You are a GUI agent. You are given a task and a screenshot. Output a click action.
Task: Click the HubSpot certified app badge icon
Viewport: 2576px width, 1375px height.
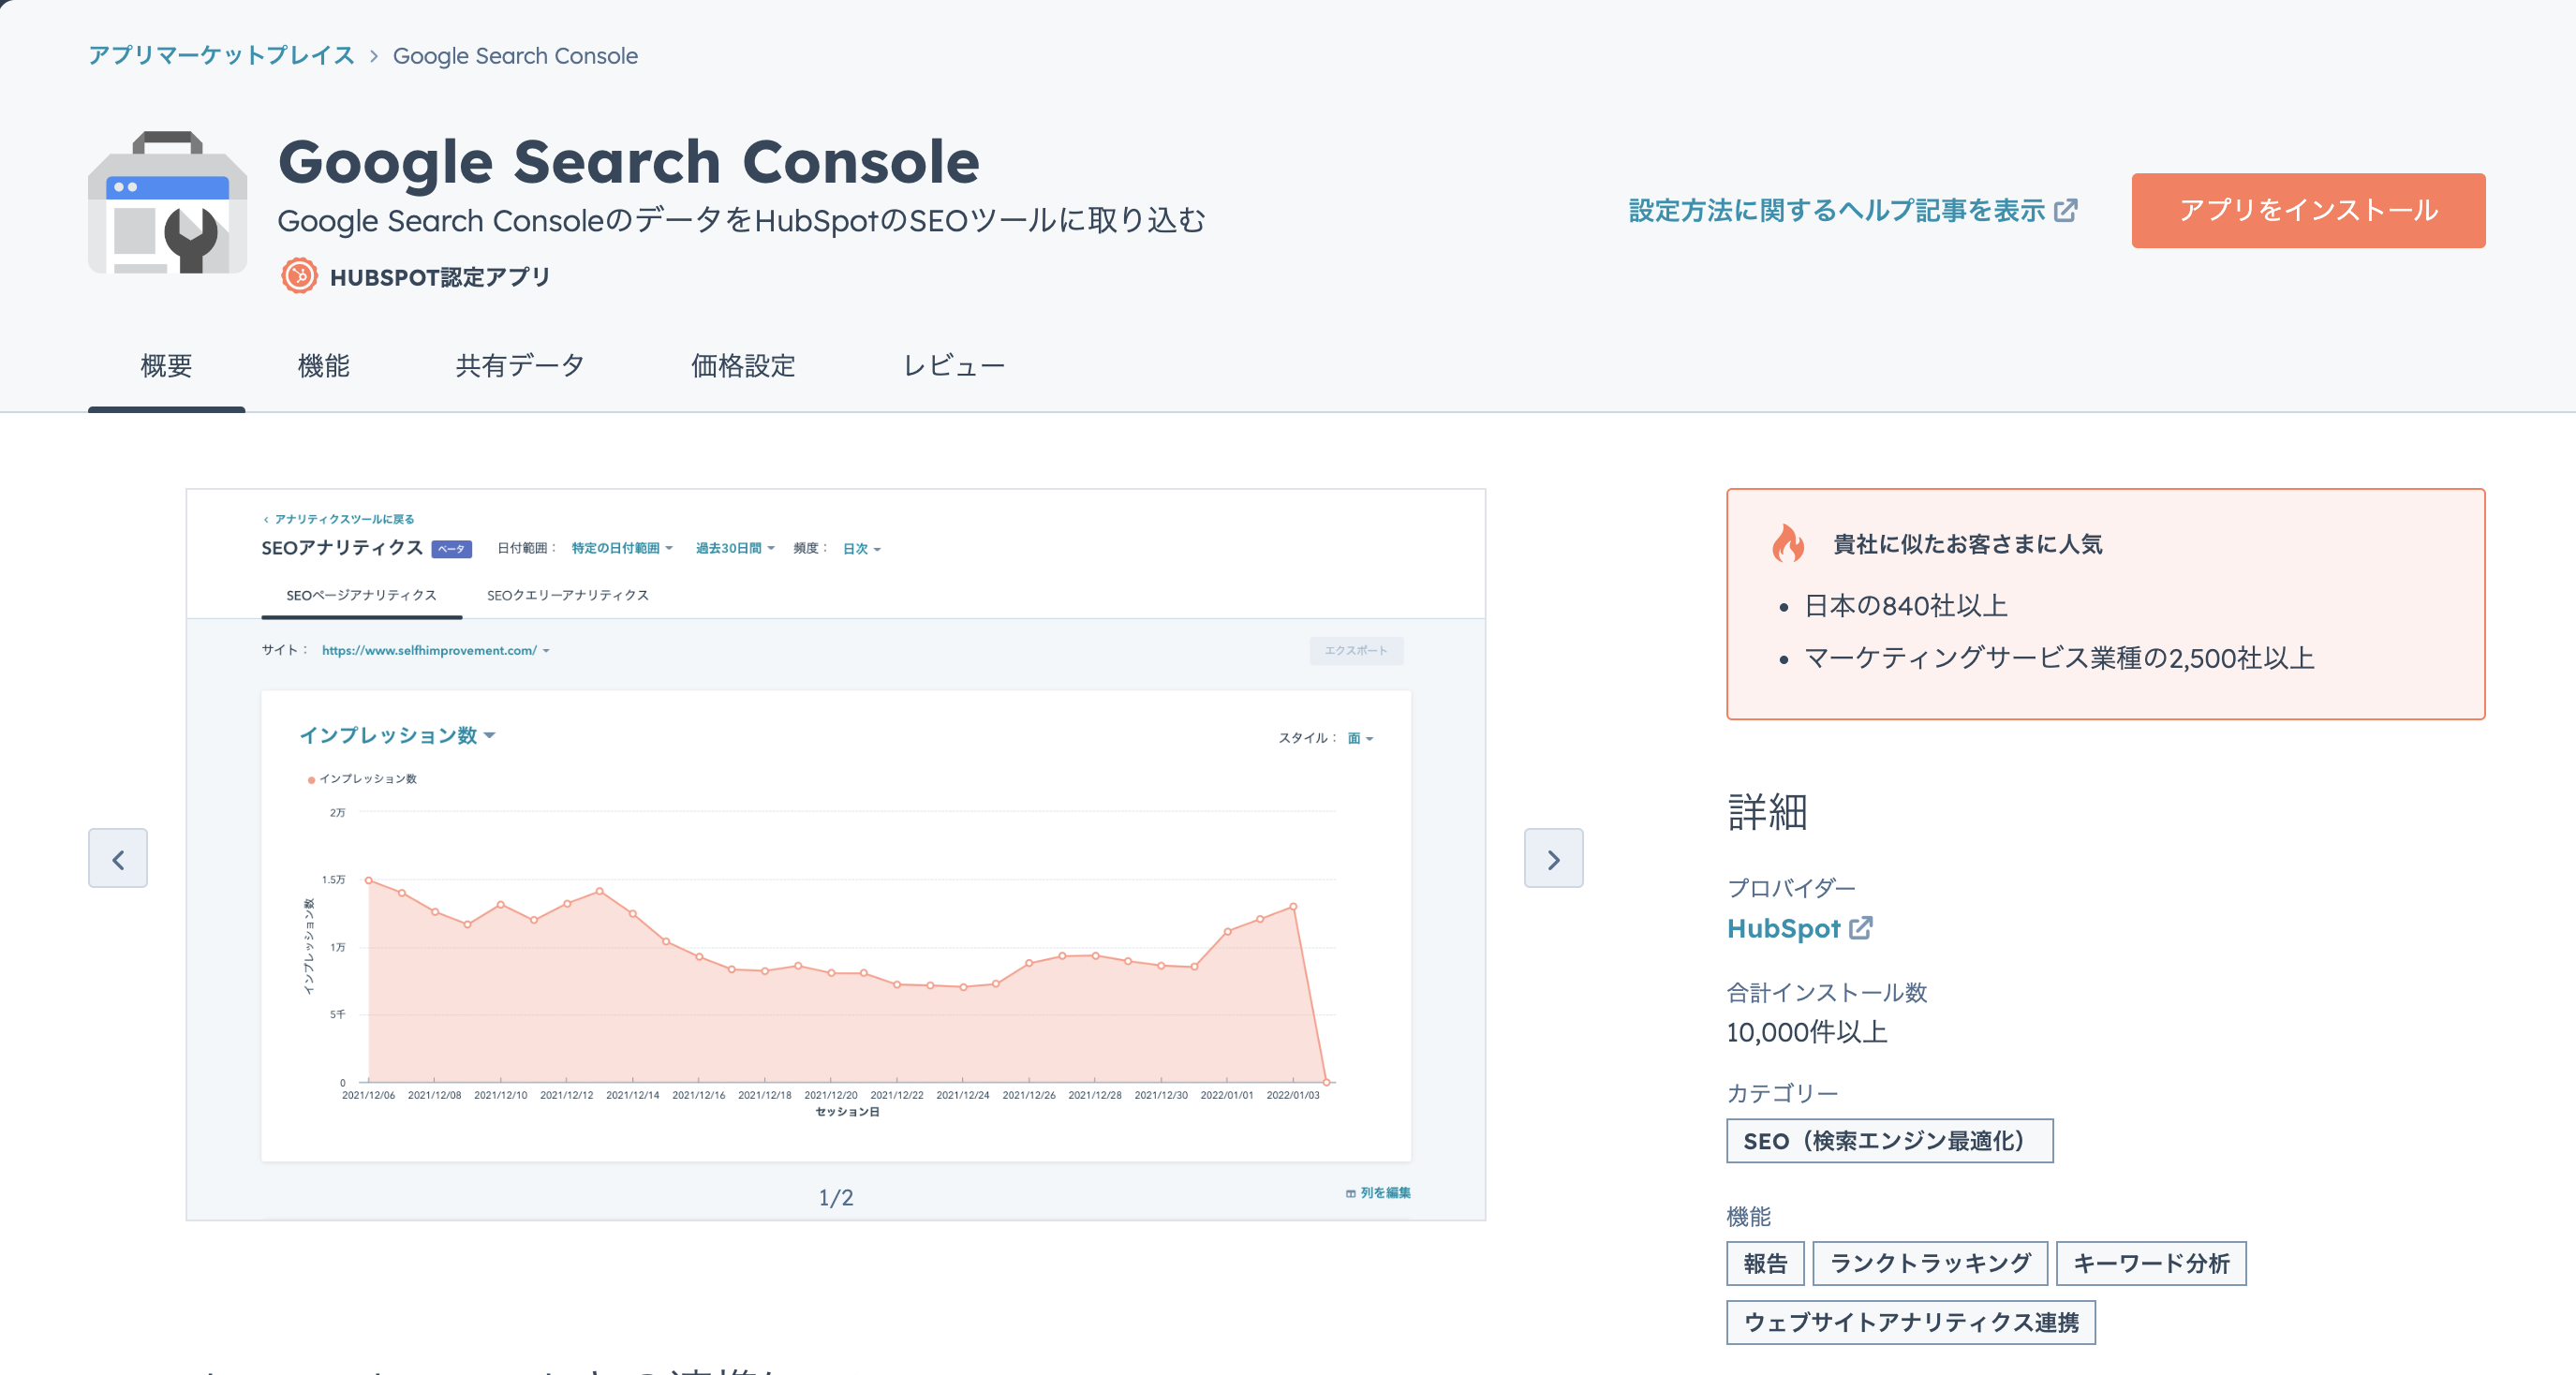pos(299,276)
